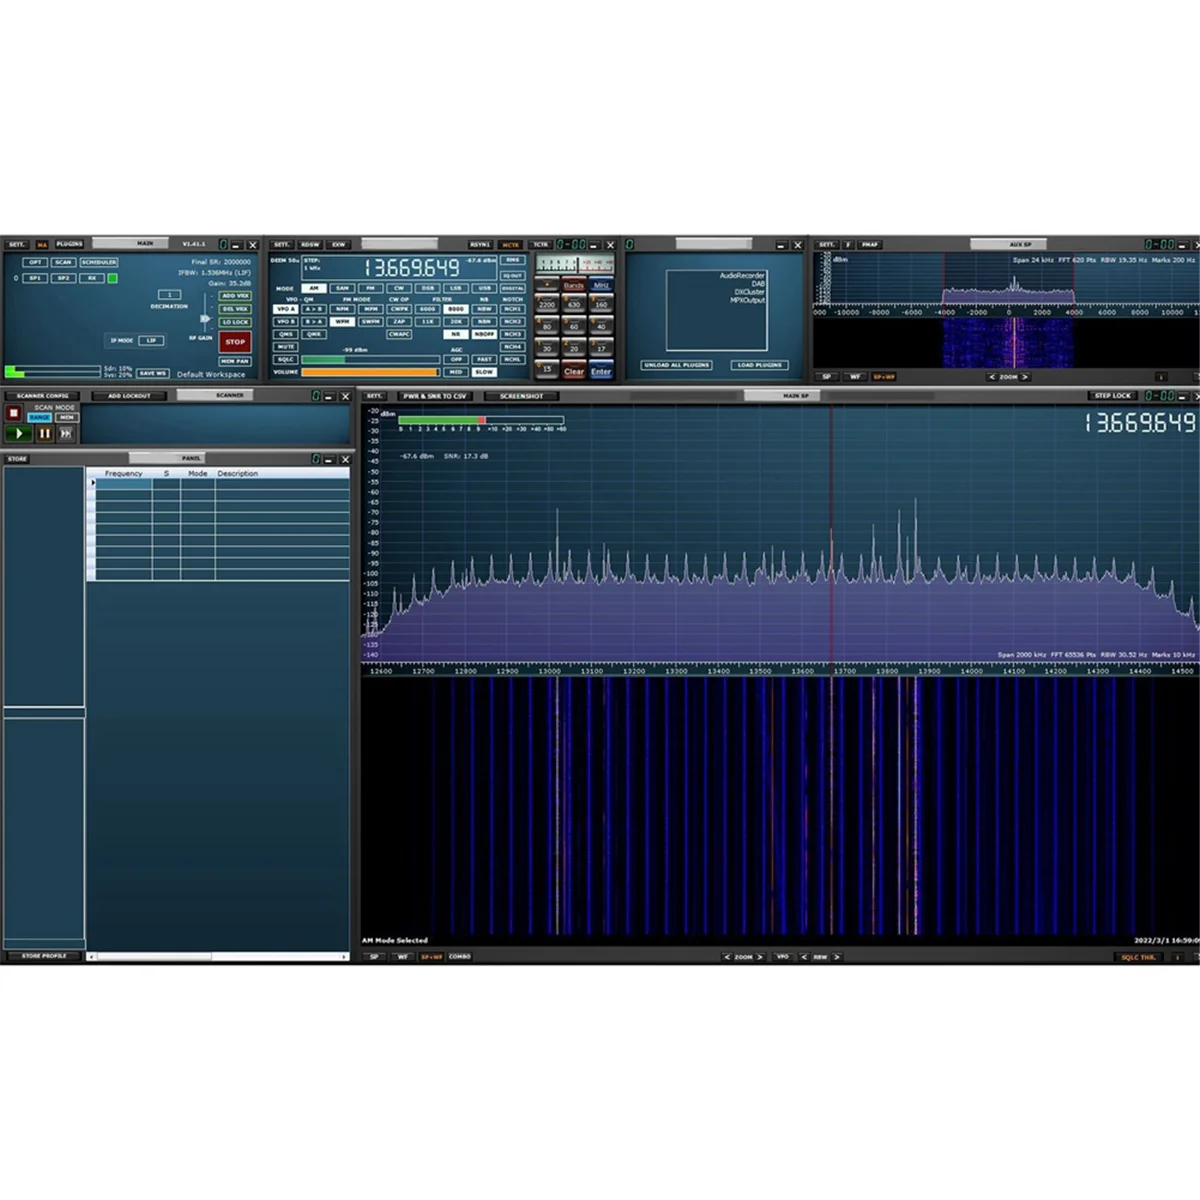Click the LOAD PLUGINS button

(x=759, y=365)
